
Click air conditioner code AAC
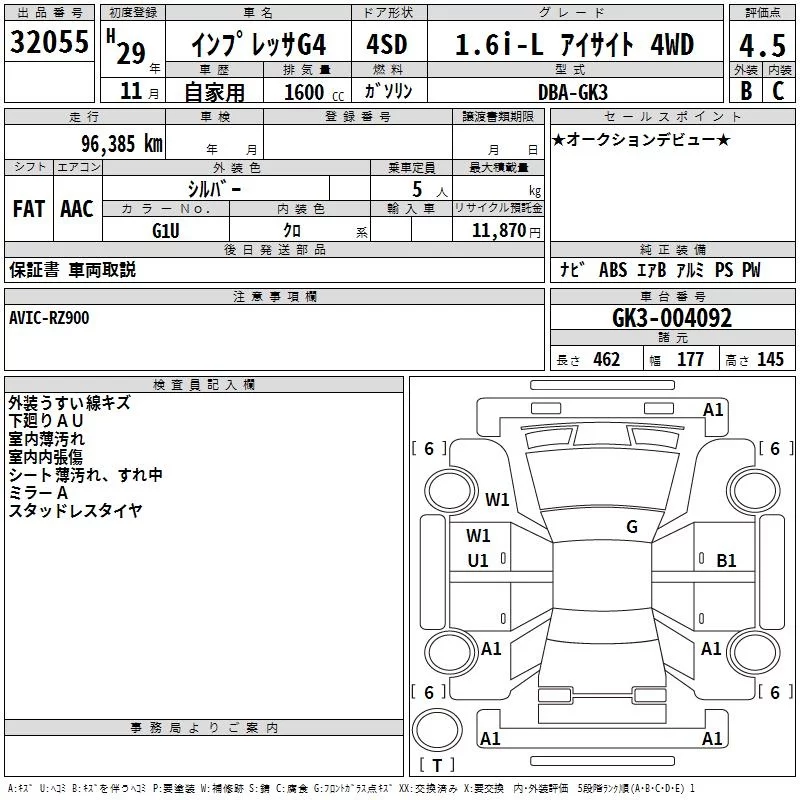pyautogui.click(x=77, y=209)
